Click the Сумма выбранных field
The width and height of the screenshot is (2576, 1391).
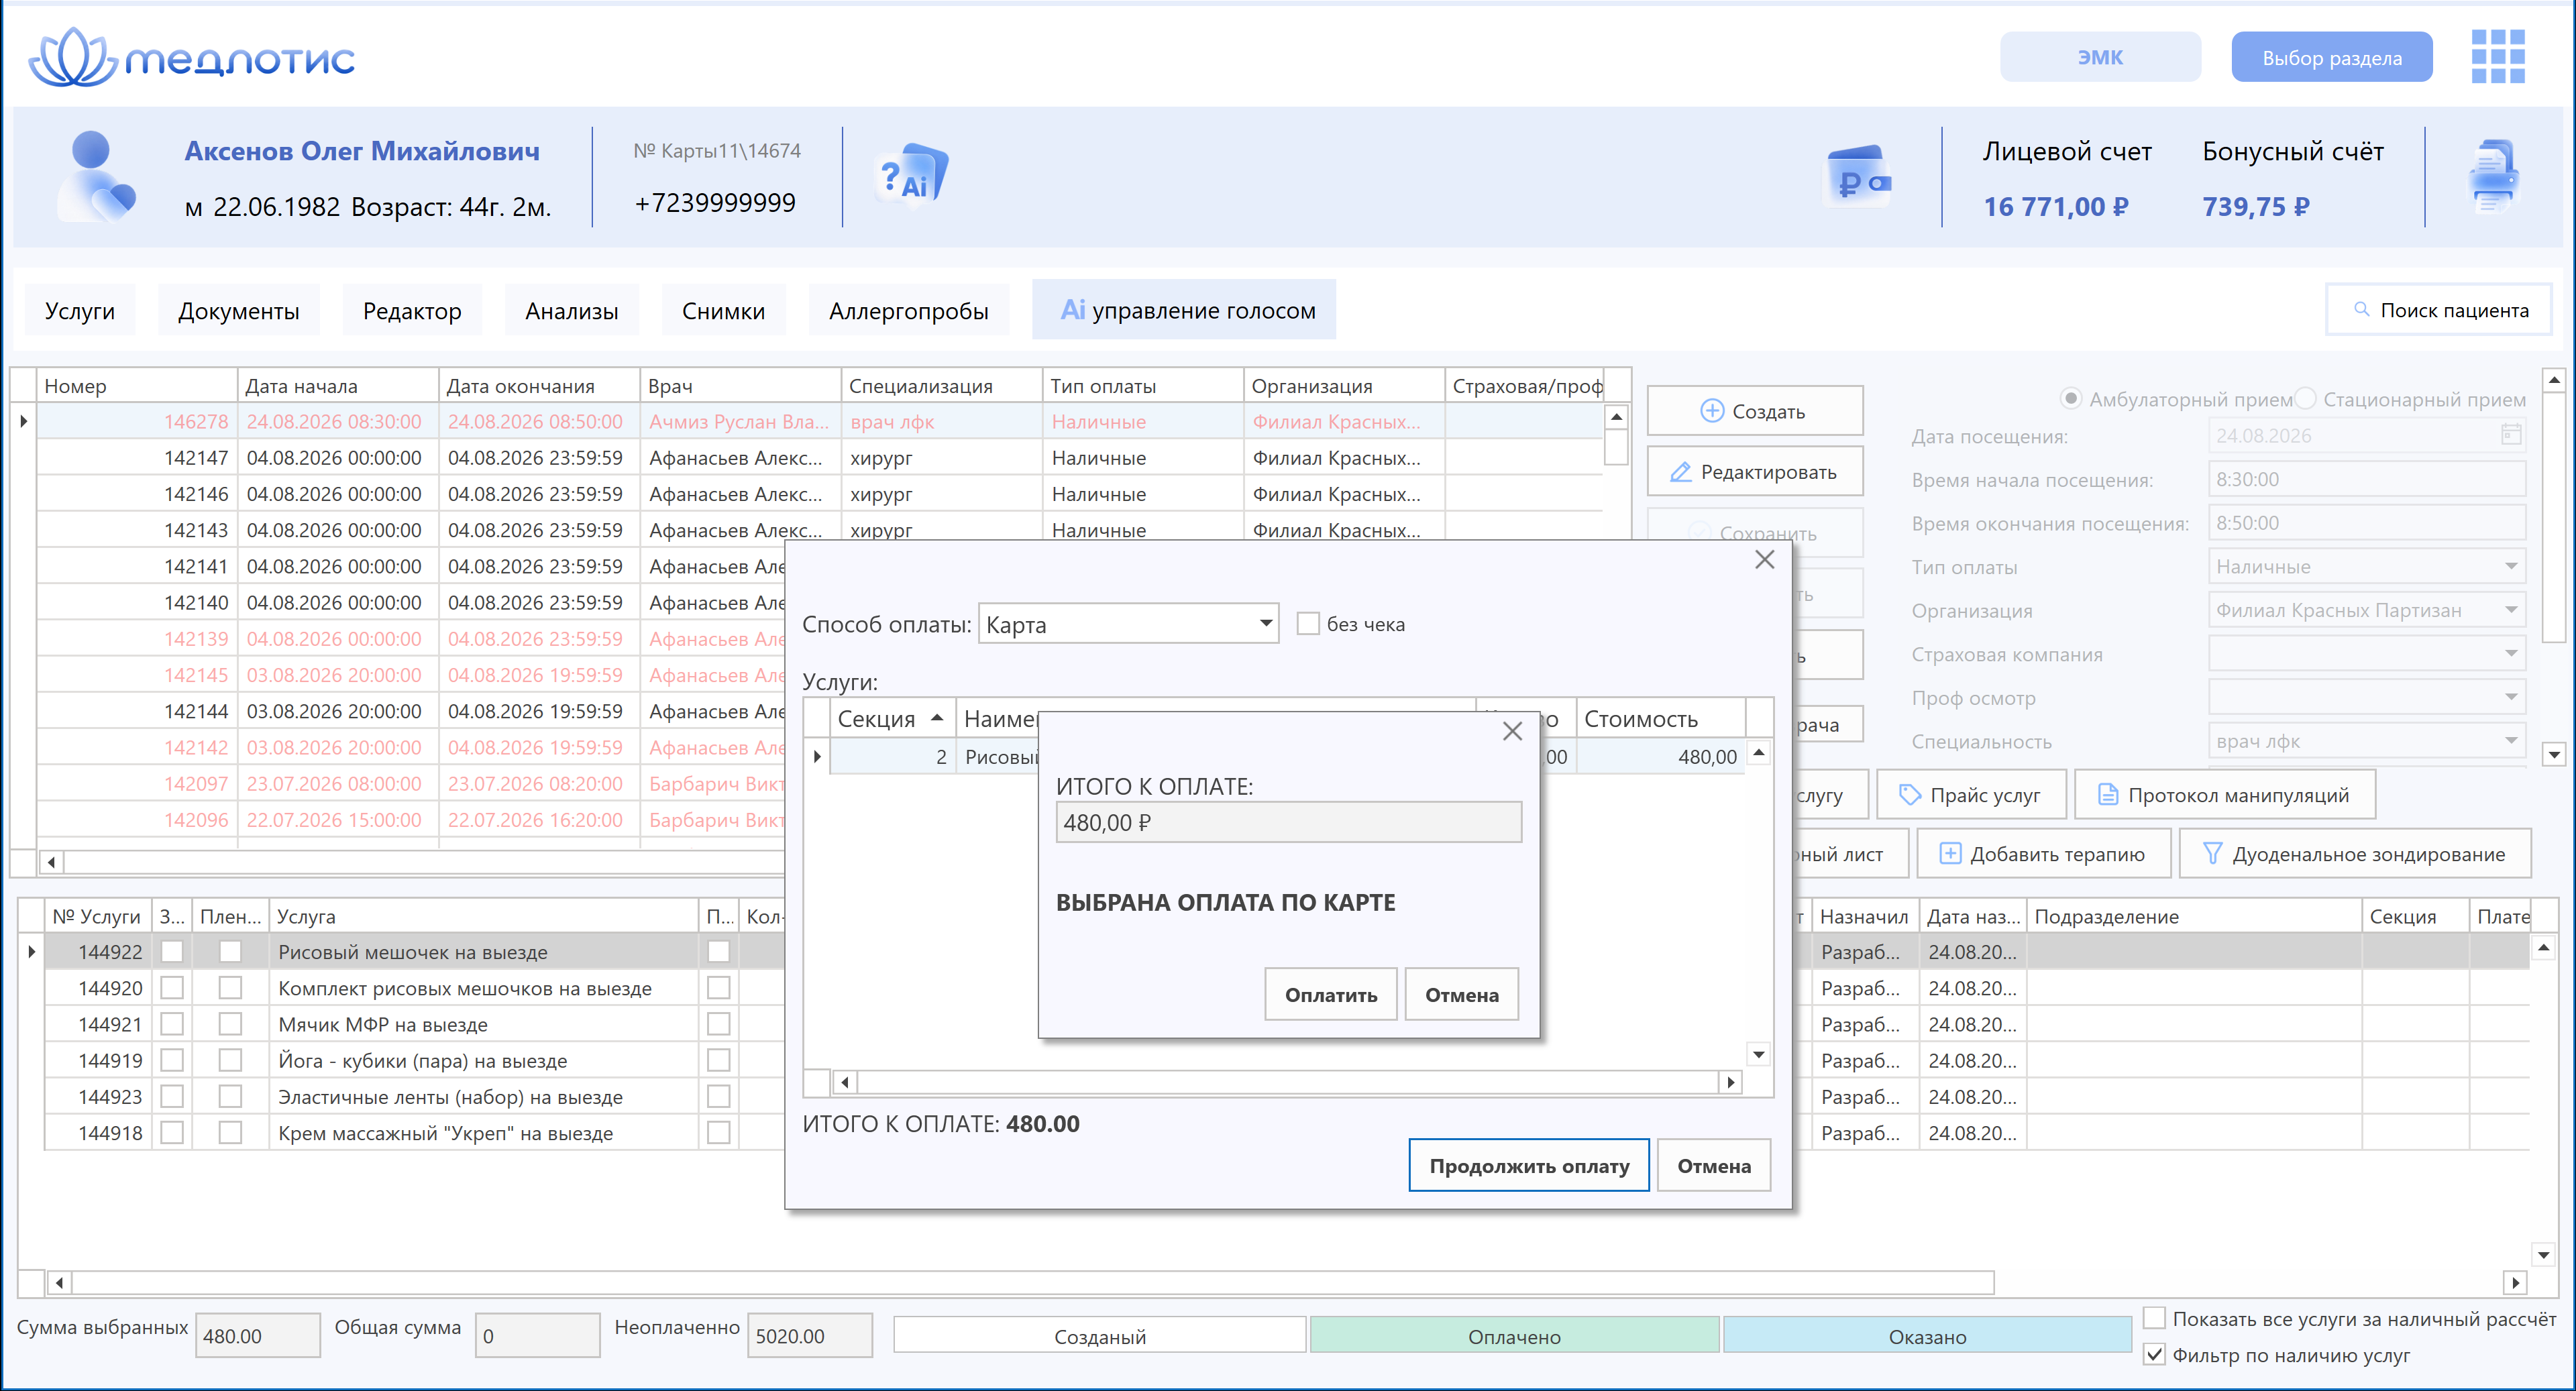point(257,1336)
